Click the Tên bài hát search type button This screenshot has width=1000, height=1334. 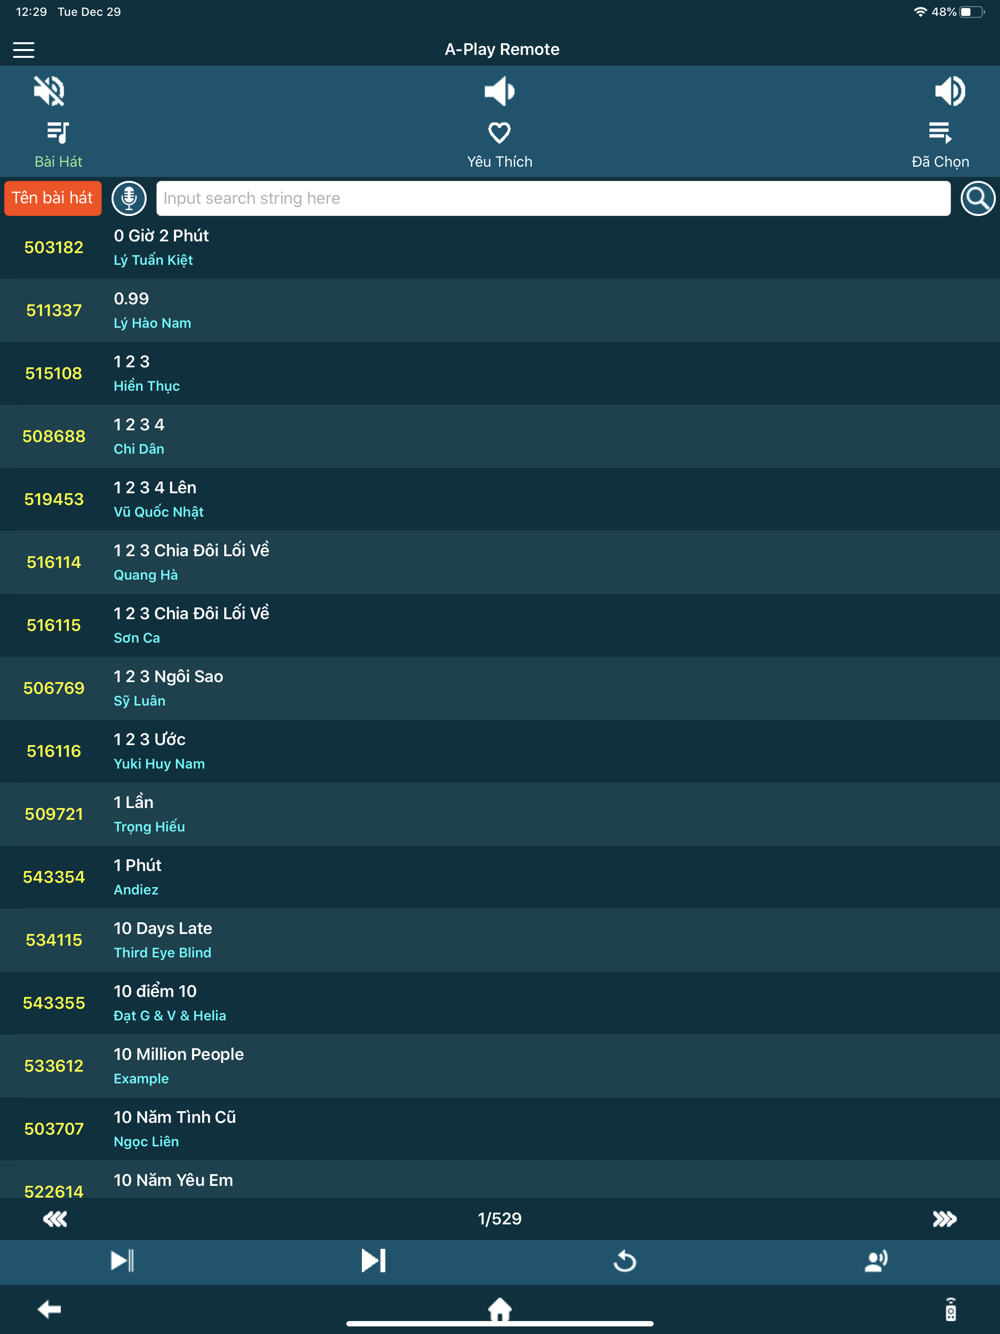tap(53, 198)
